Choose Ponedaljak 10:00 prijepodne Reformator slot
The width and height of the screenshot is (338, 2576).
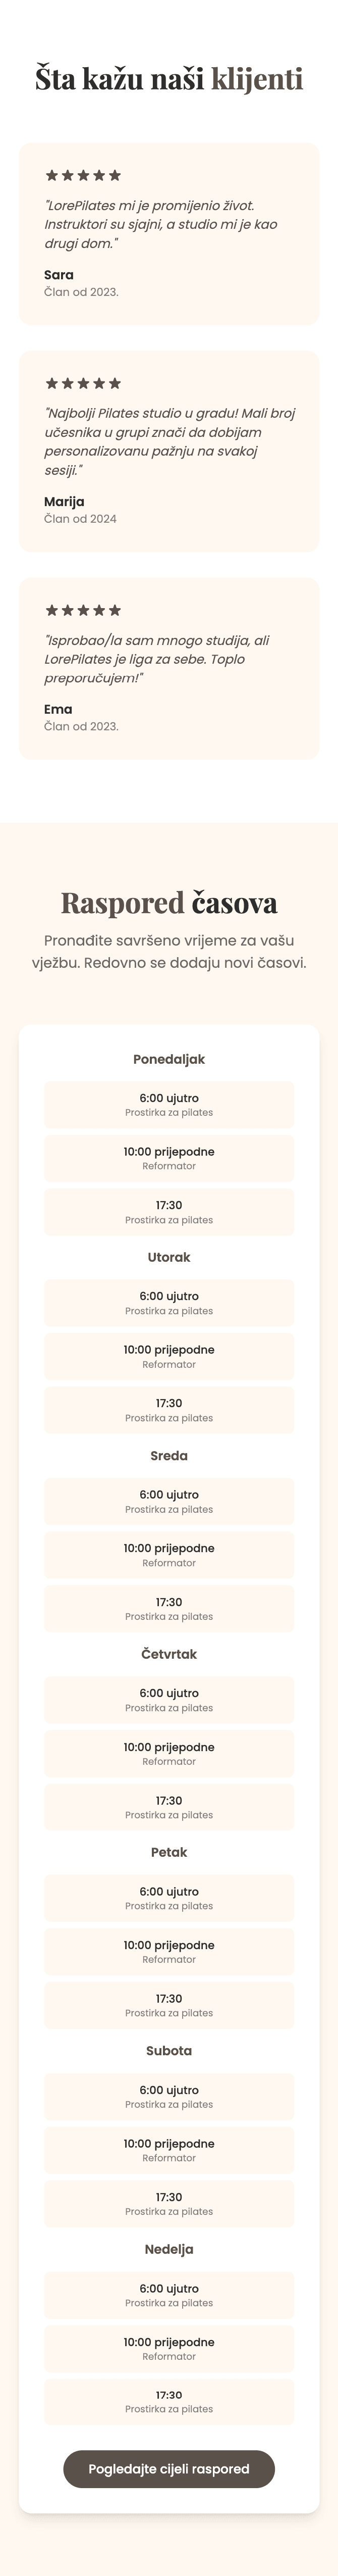coord(169,1158)
